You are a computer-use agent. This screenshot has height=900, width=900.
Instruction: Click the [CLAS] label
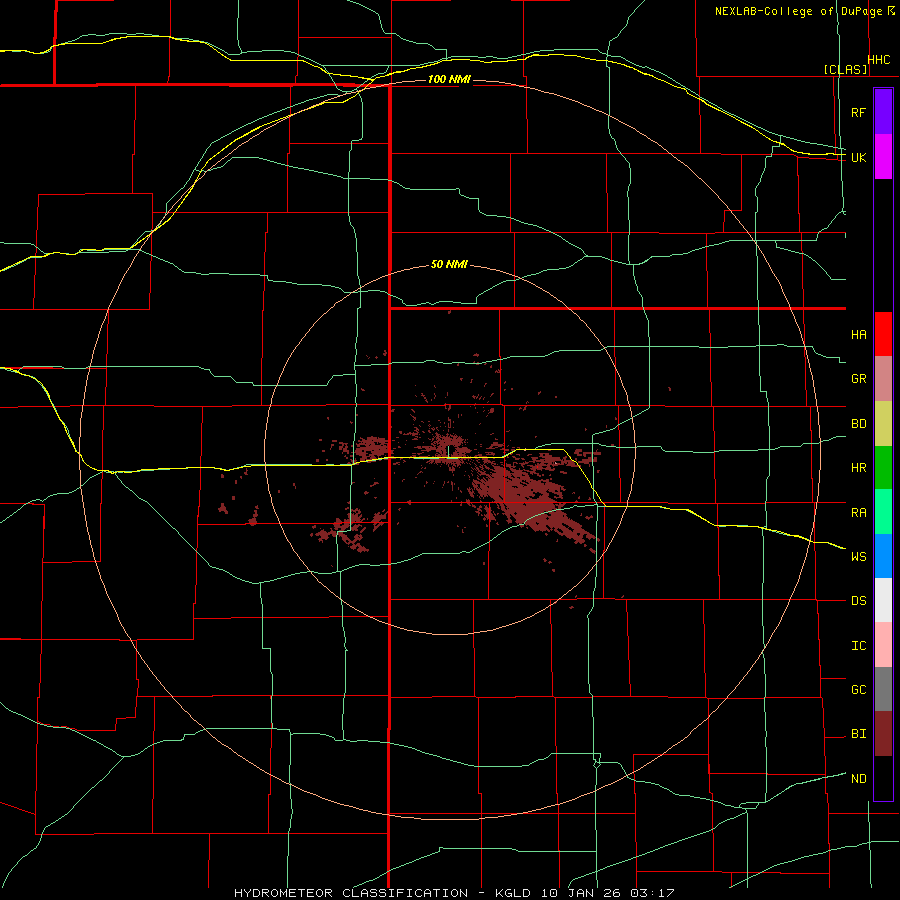845,69
